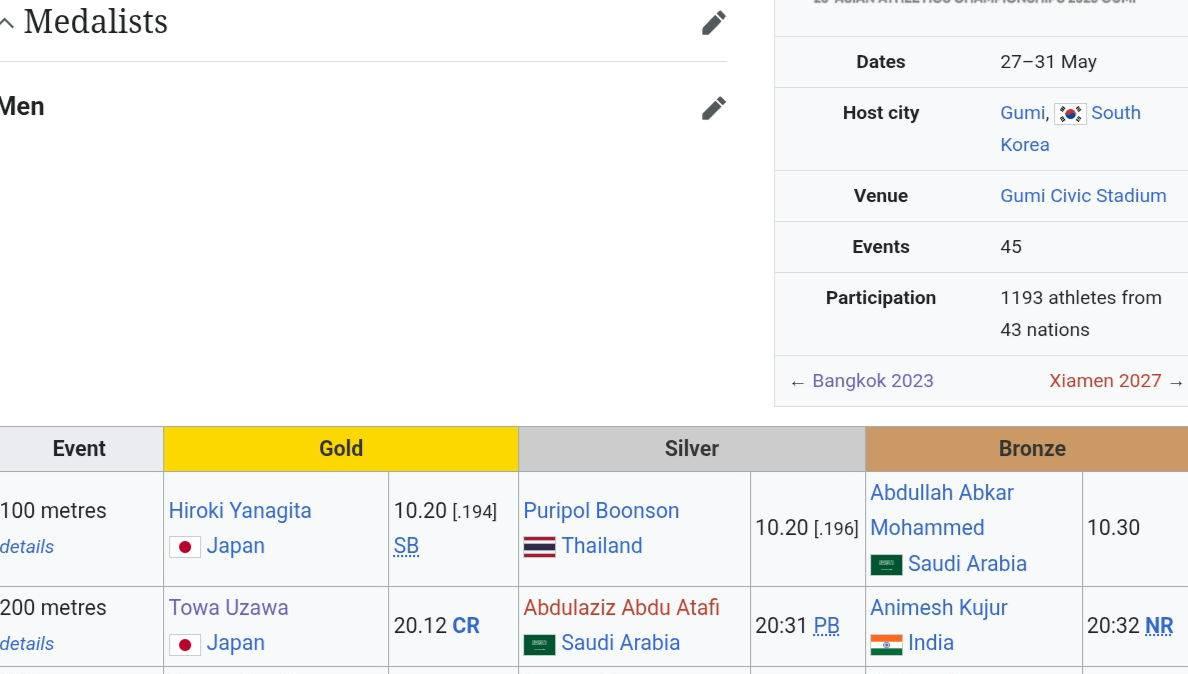
Task: Open the Gumi Civic Stadium link
Action: coord(1083,196)
